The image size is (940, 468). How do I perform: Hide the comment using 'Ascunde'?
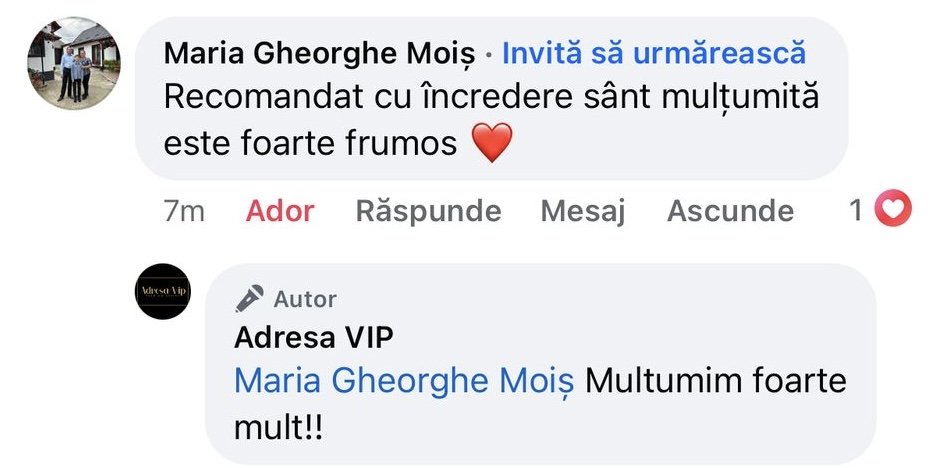730,211
